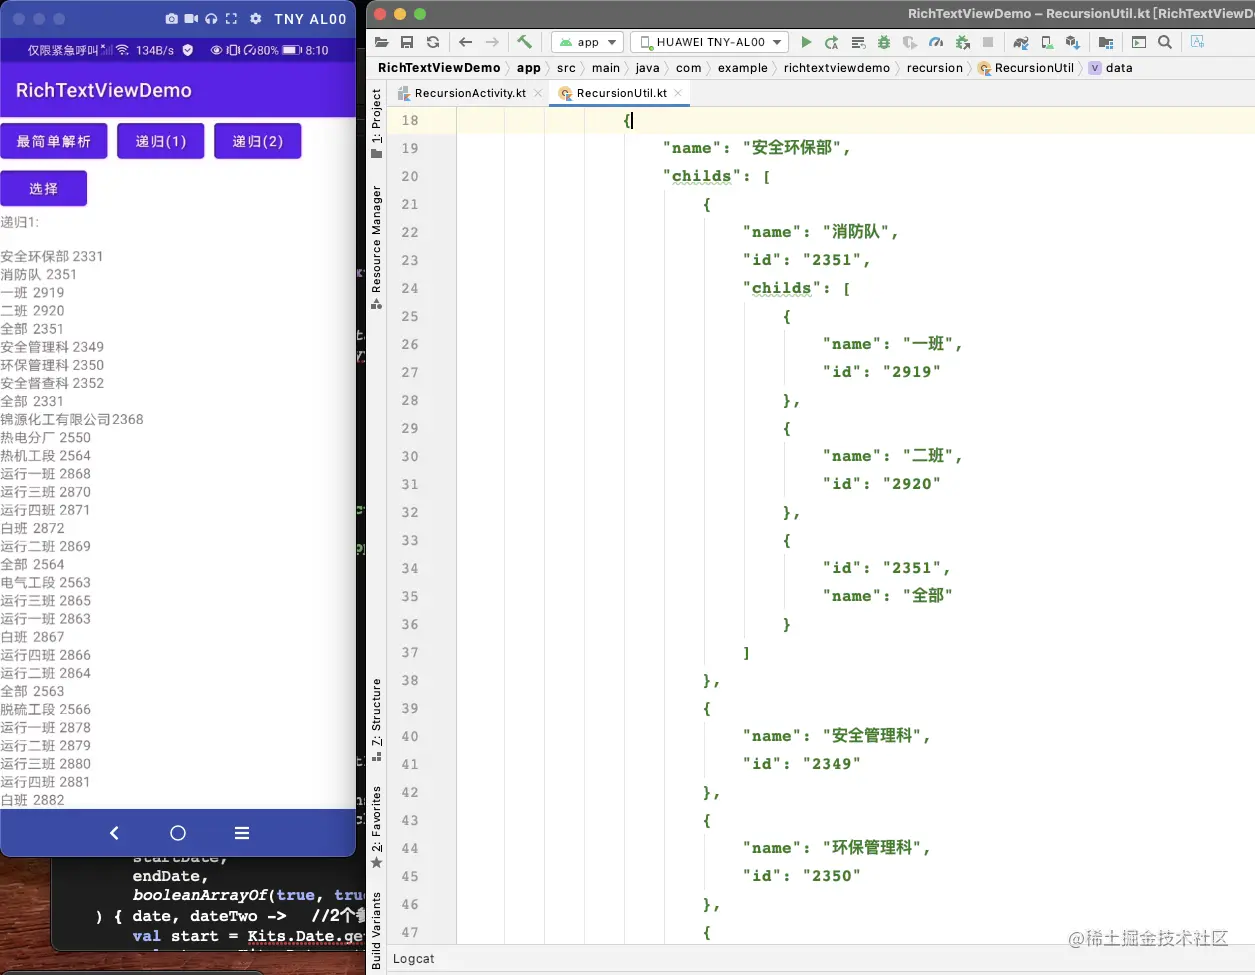This screenshot has height=975, width=1255.
Task: Click the Search Everywhere magnifier icon
Action: (x=1165, y=42)
